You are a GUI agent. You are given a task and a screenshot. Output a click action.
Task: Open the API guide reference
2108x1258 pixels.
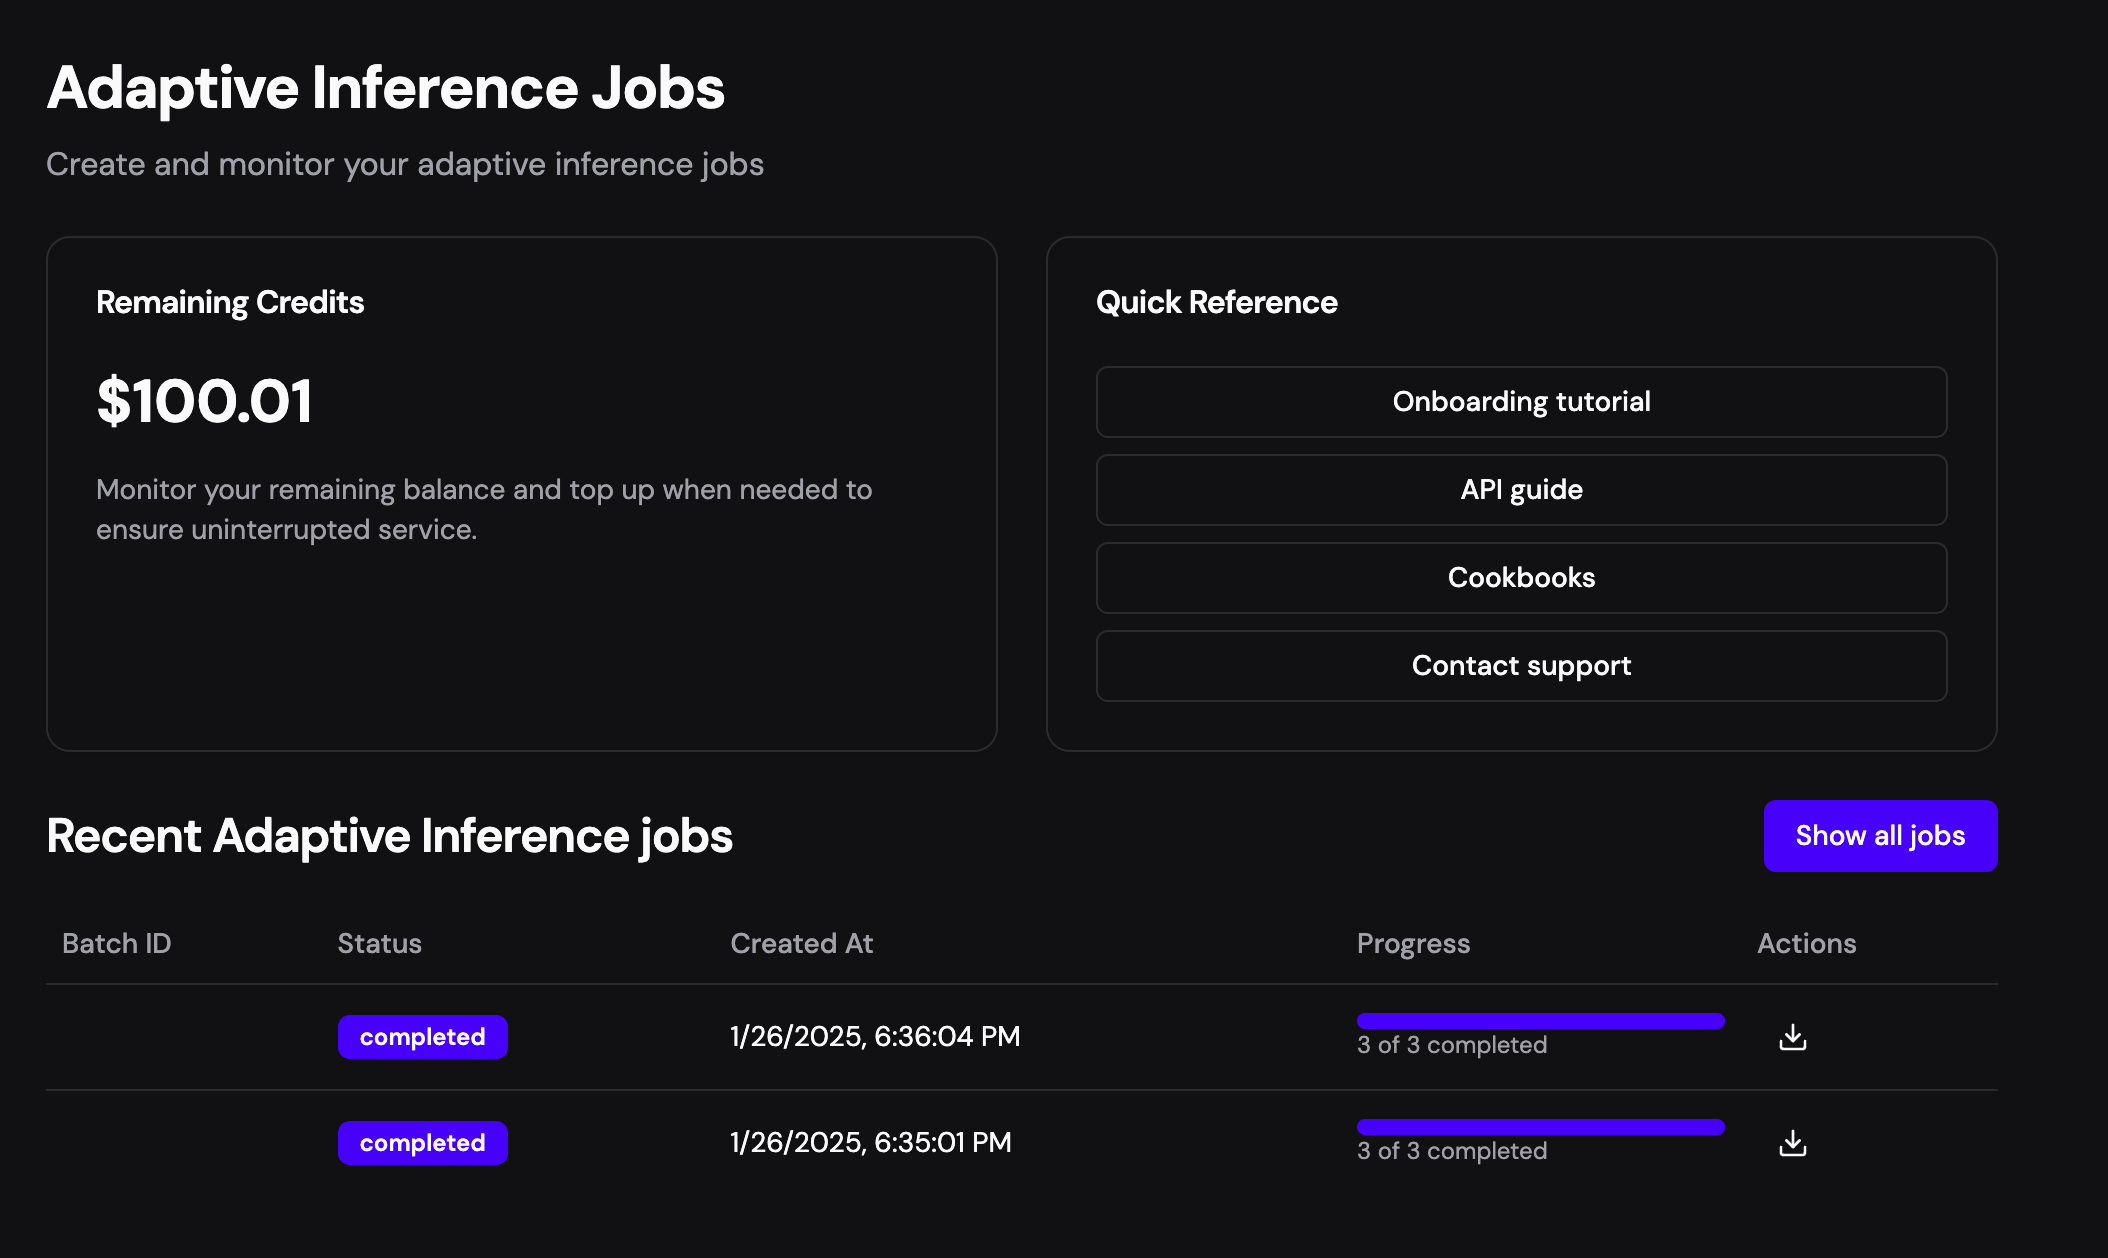(x=1521, y=490)
